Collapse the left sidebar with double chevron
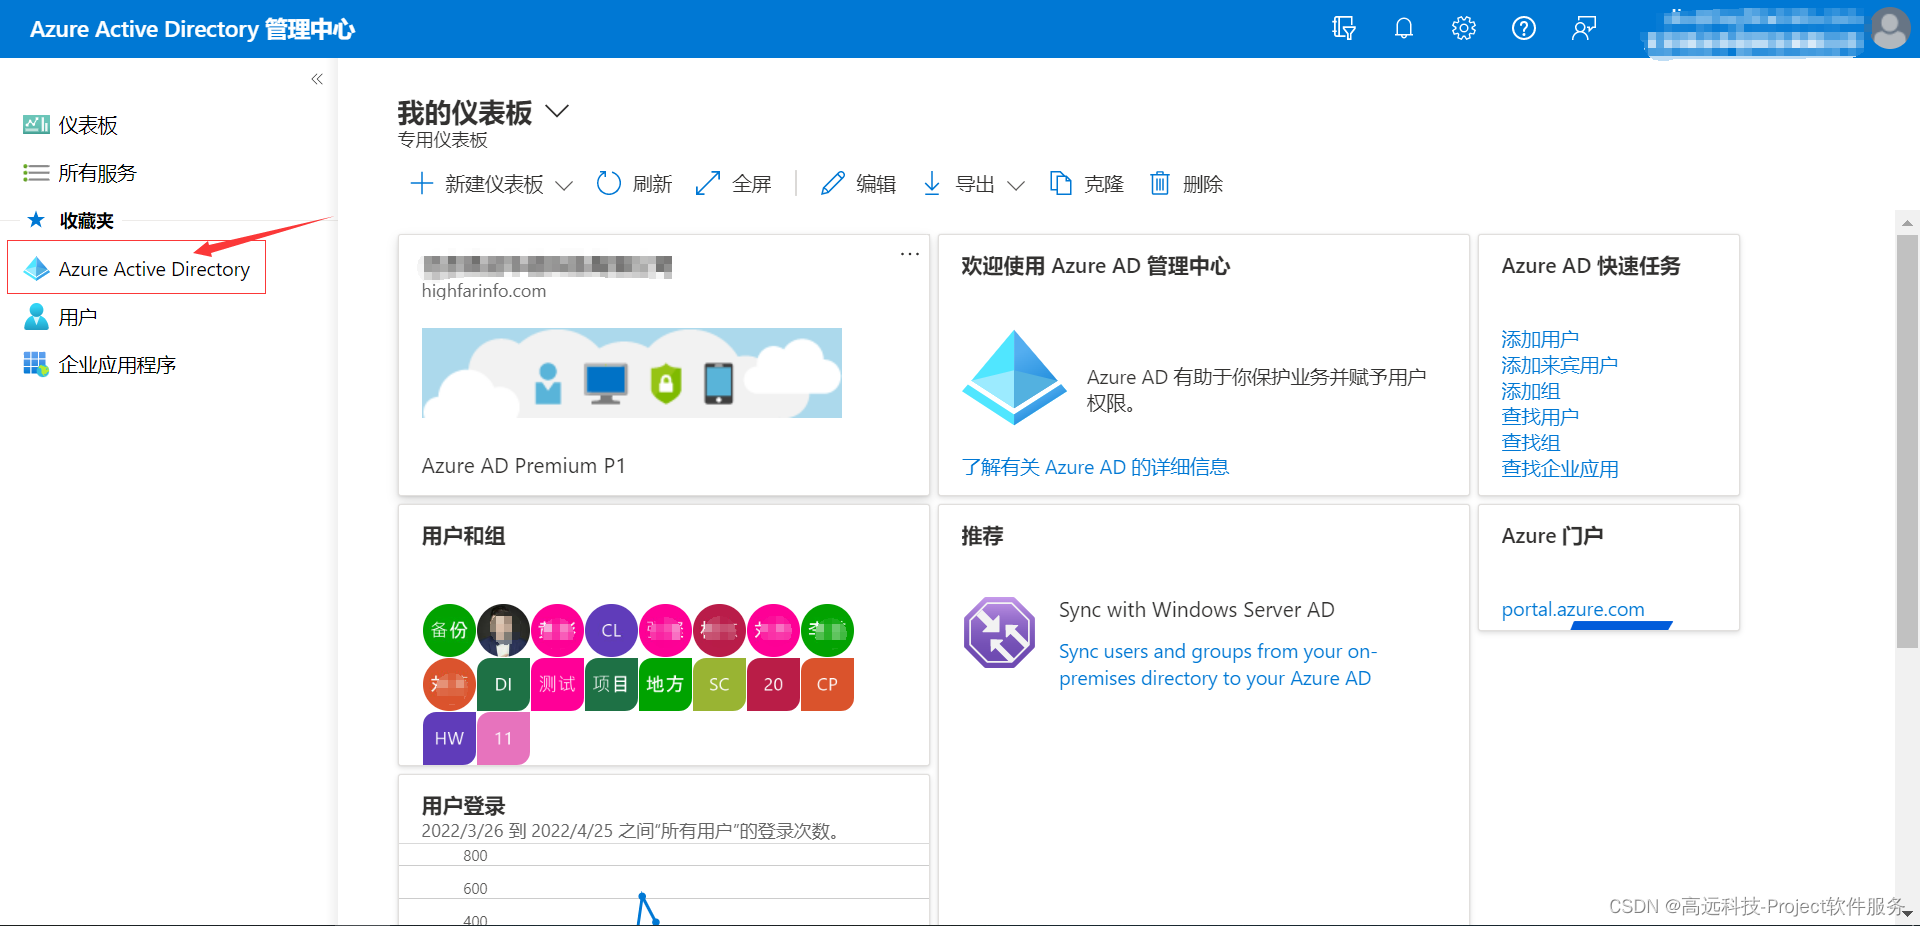 (317, 79)
